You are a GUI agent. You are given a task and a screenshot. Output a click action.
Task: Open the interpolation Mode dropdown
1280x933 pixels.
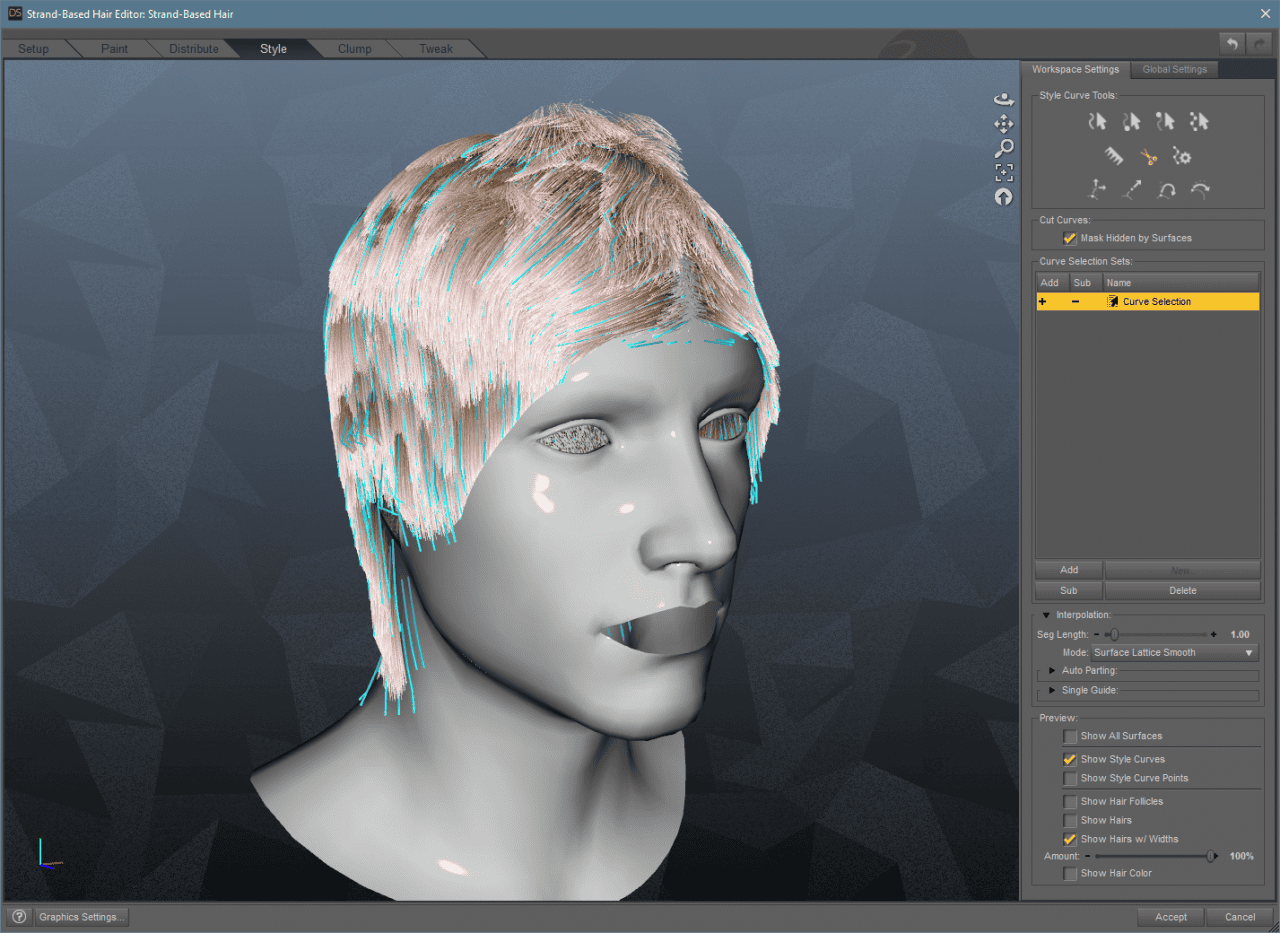(x=1174, y=652)
